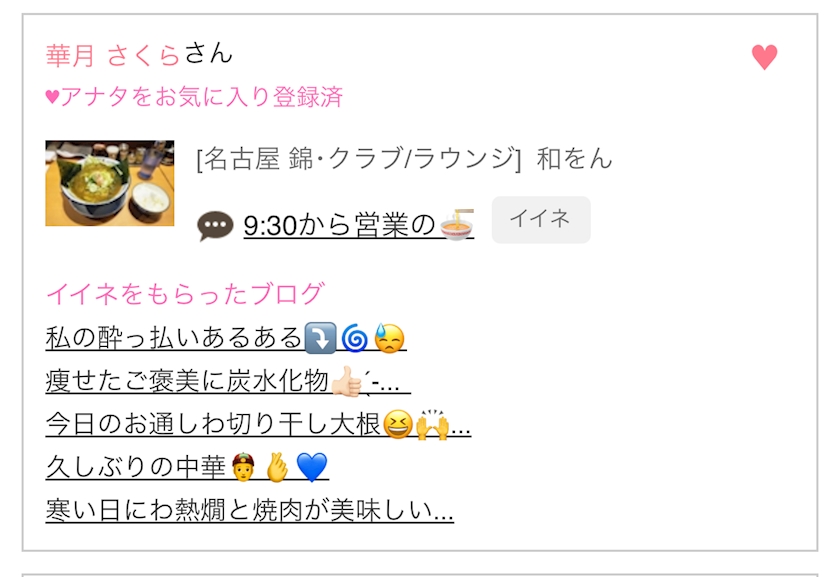840x577 pixels.
Task: Open blog 寒い日にわ熱燗と焼肉が美味しい
Action: click(x=250, y=510)
